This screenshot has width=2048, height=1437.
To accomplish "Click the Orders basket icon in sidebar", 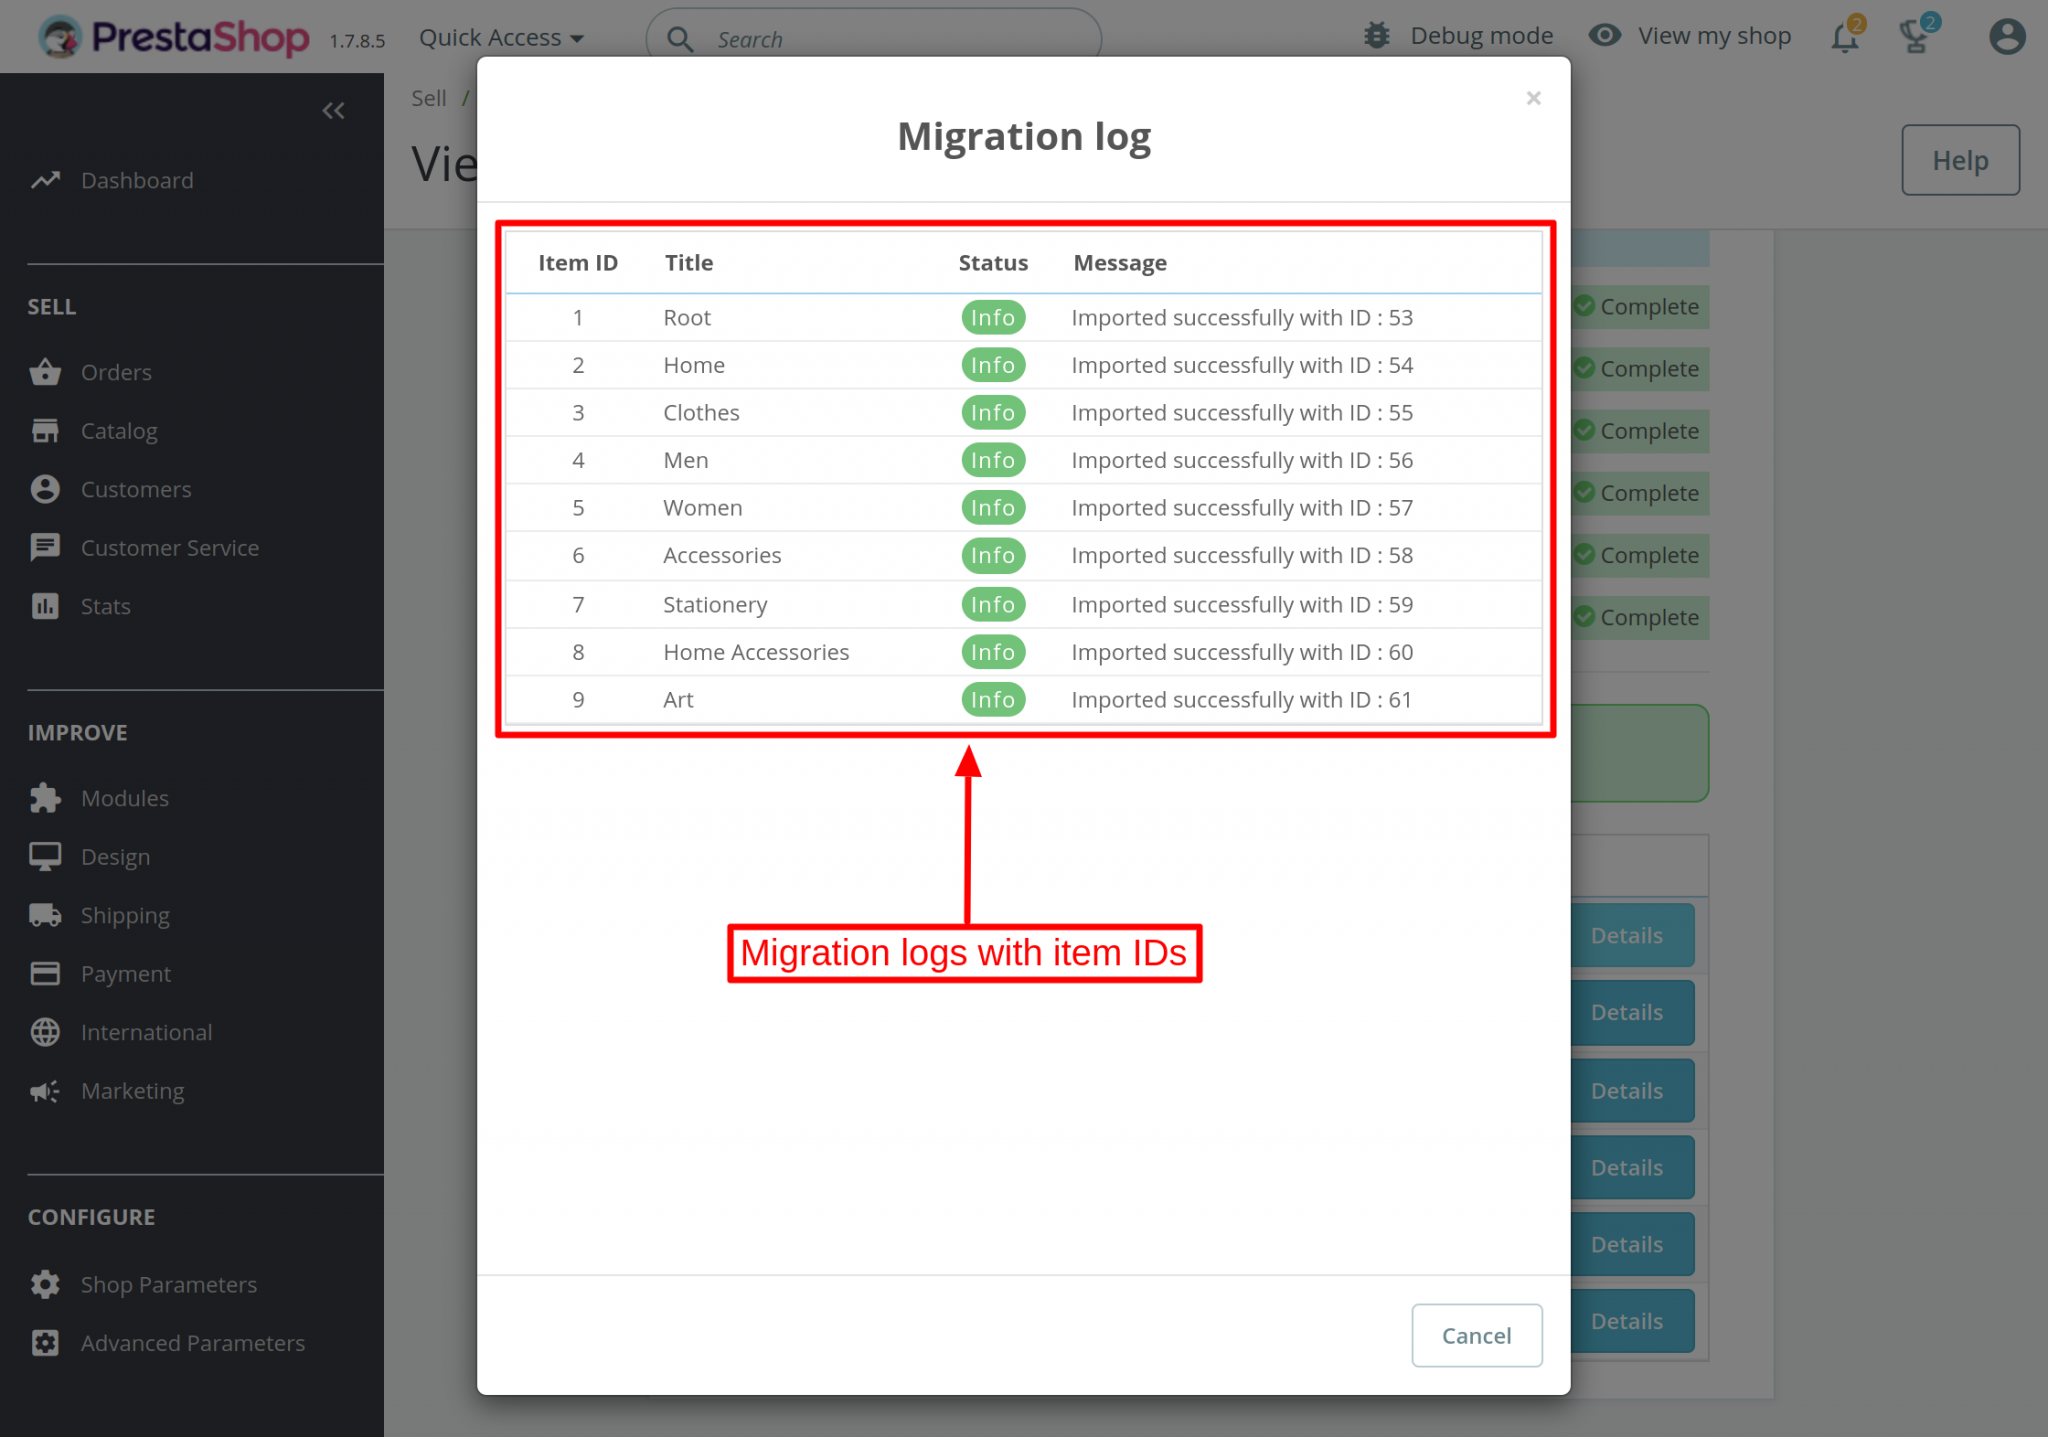I will tap(45, 372).
